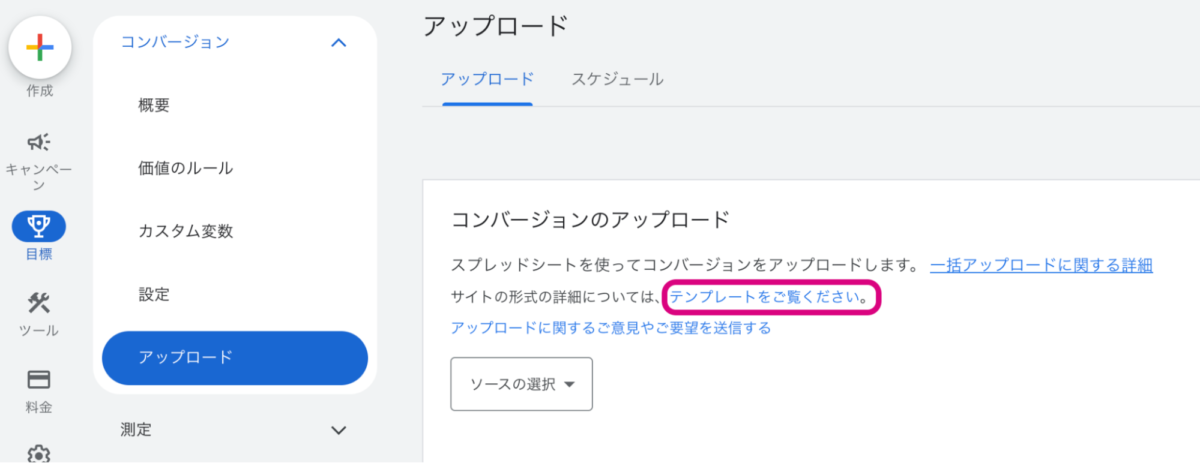
Task: Open 料金 credit card icon
Action: (x=39, y=380)
